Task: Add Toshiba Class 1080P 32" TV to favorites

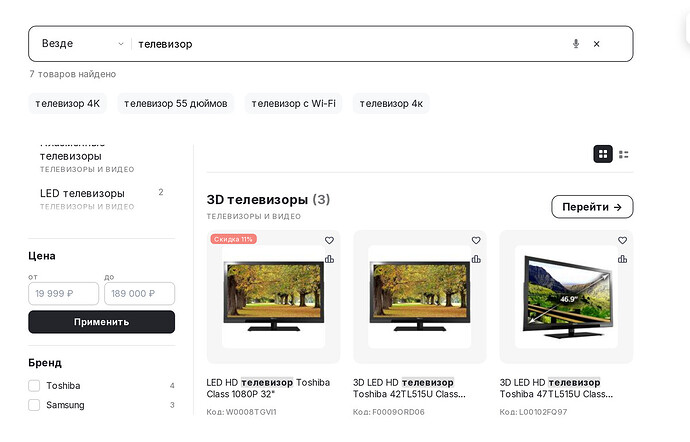Action: [x=329, y=240]
